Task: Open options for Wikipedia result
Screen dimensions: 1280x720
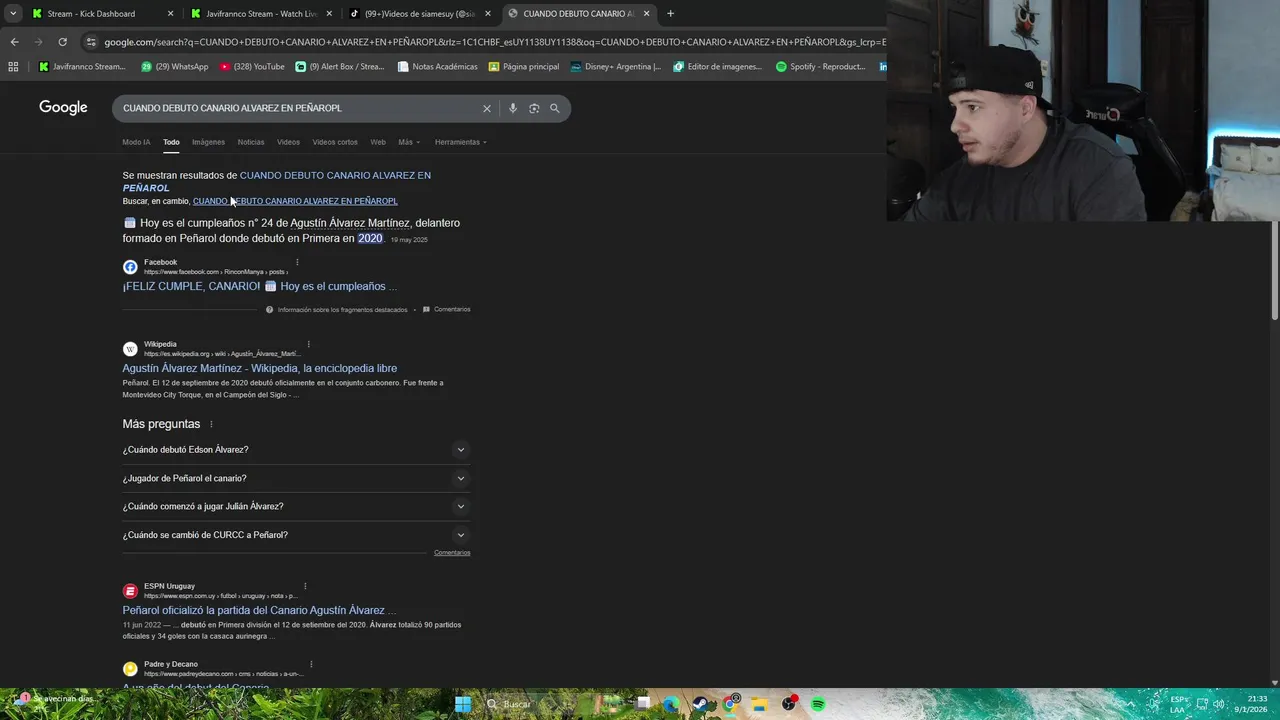Action: click(308, 344)
